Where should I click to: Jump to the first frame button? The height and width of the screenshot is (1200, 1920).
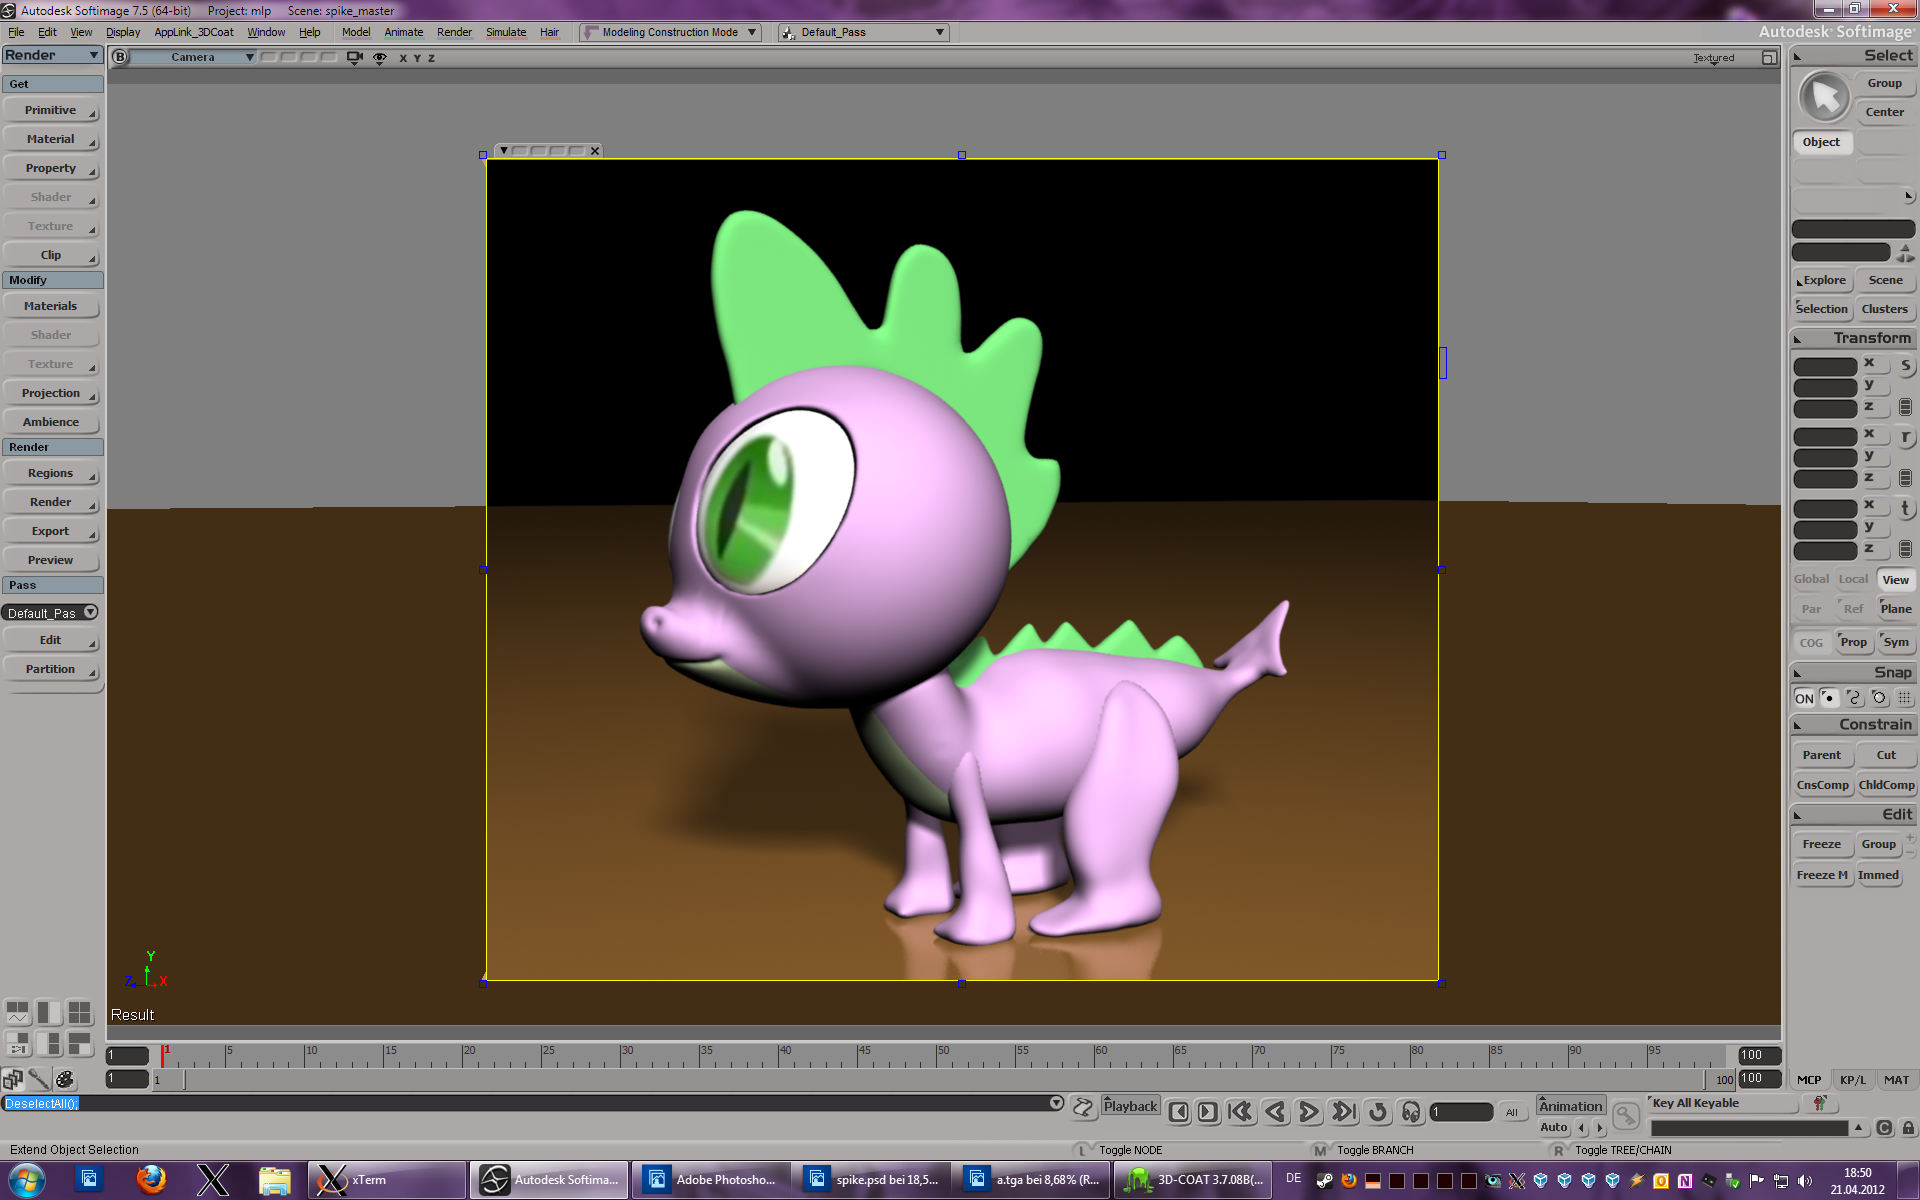pyautogui.click(x=1240, y=1112)
